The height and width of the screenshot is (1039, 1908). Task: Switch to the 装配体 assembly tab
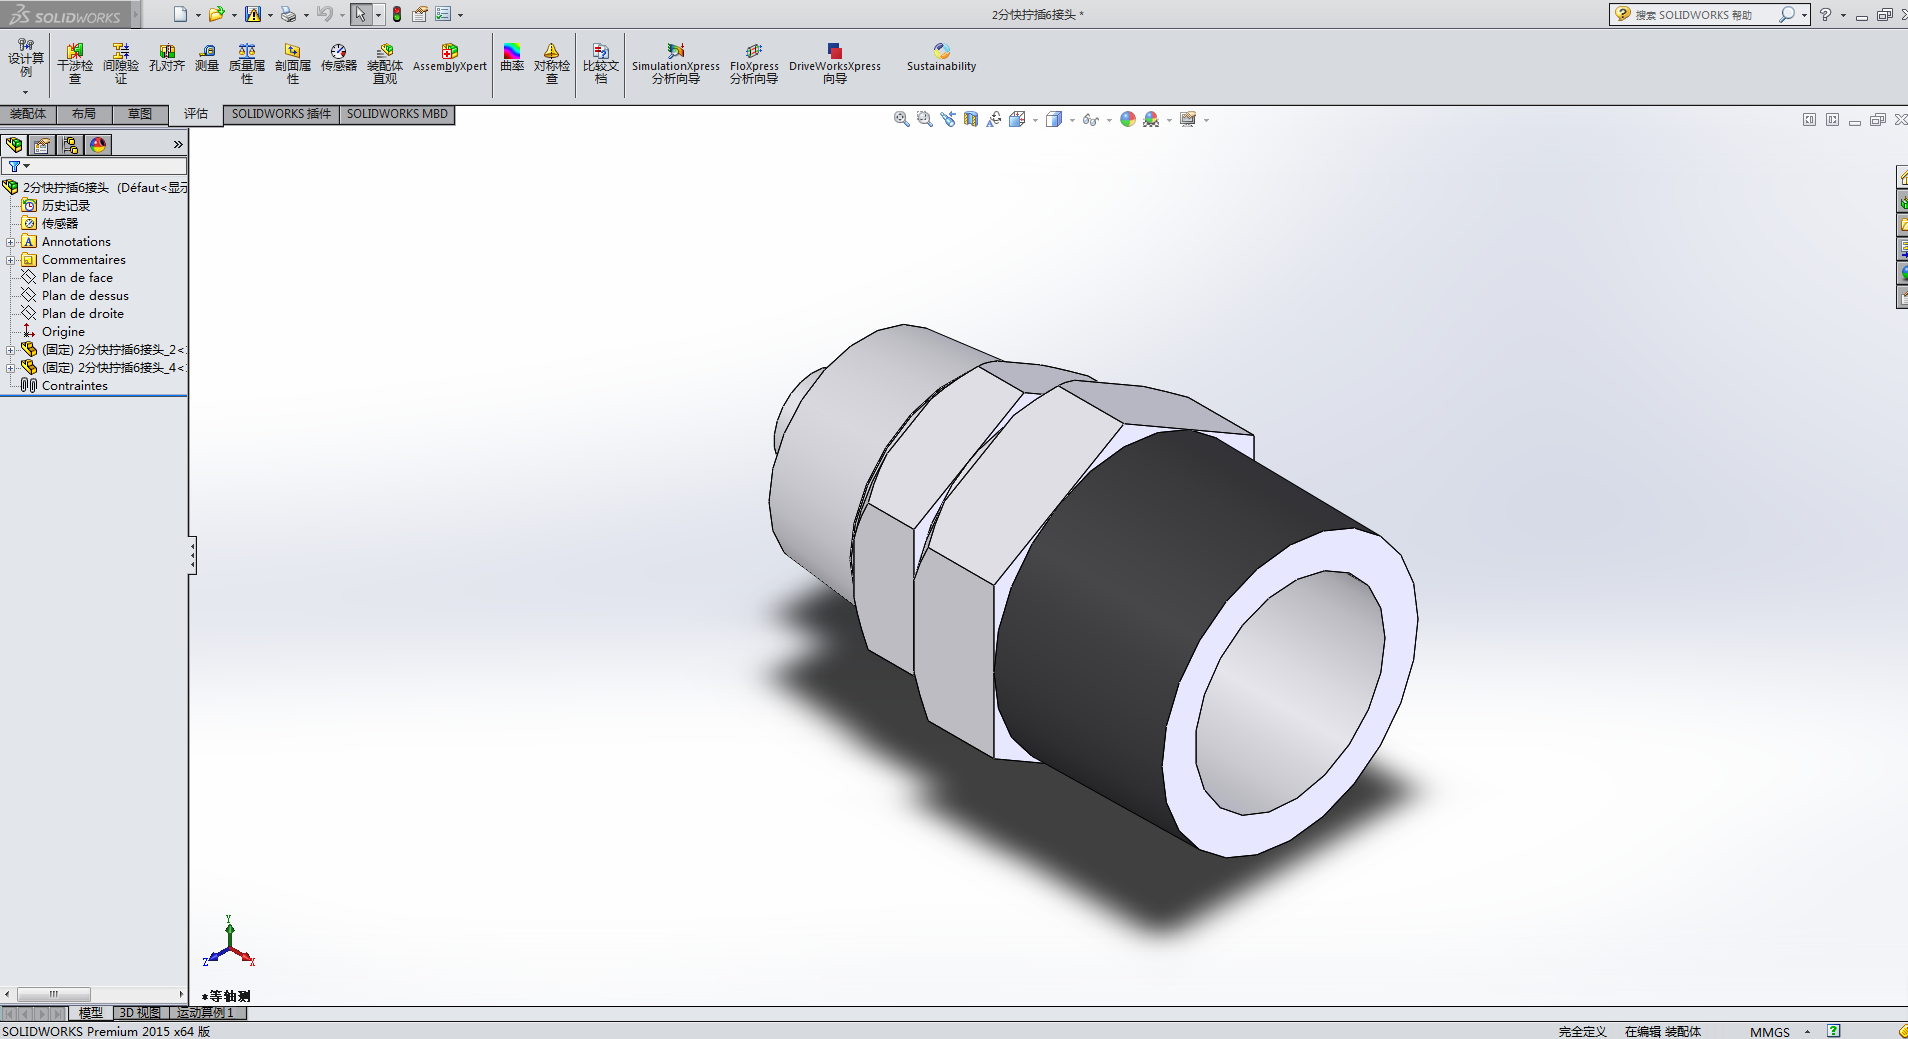coord(28,114)
